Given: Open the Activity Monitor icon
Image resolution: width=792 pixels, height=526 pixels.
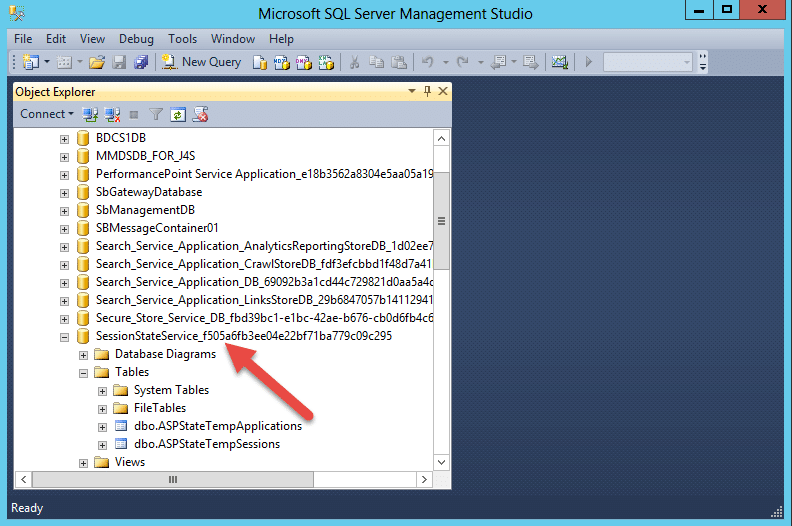Looking at the screenshot, I should point(560,62).
